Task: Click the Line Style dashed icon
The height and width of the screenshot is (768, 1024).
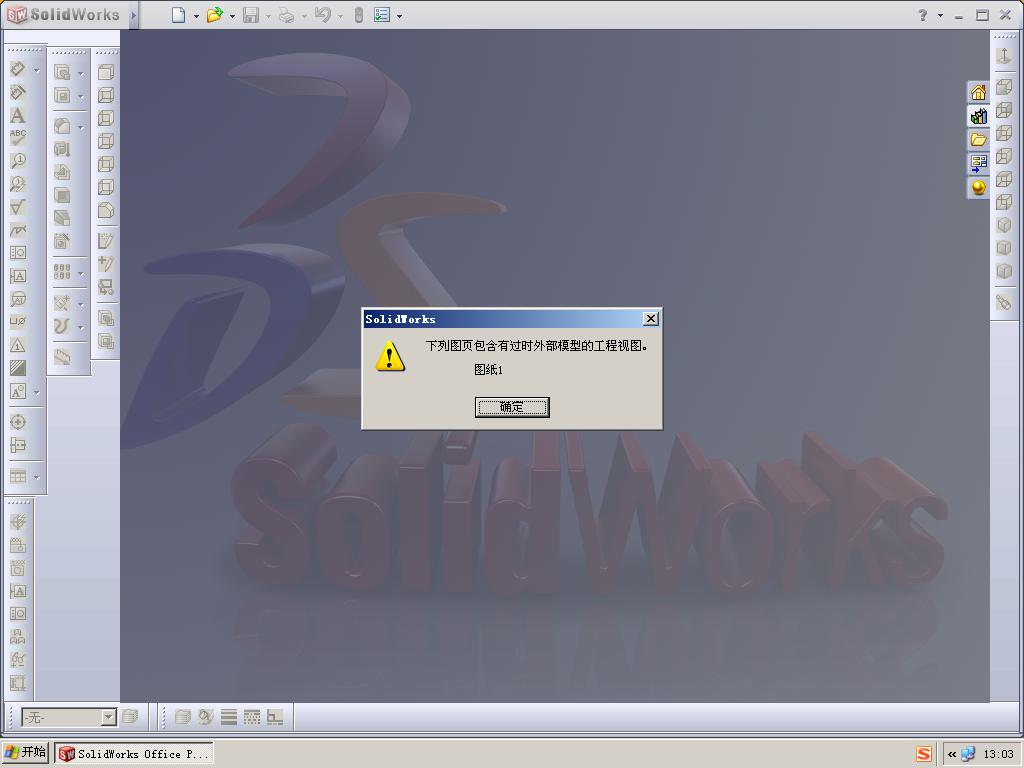Action: point(251,717)
